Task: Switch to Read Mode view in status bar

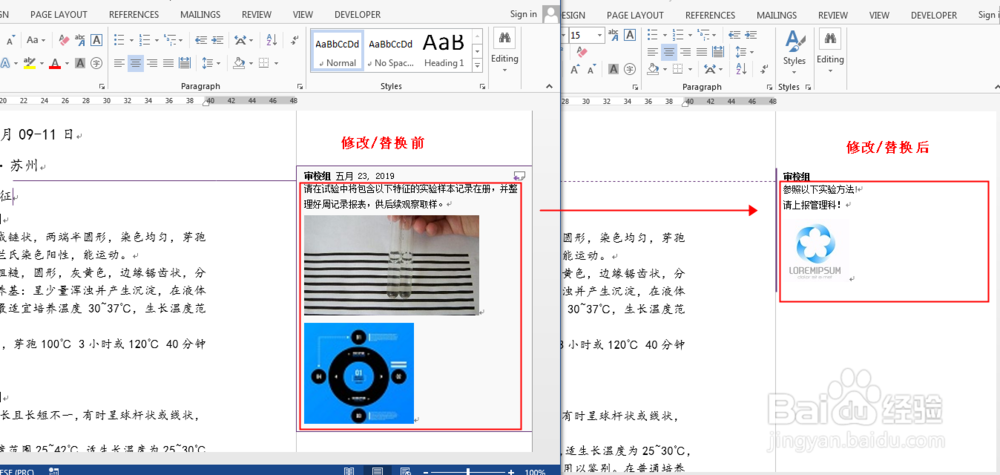Action: pyautogui.click(x=348, y=472)
